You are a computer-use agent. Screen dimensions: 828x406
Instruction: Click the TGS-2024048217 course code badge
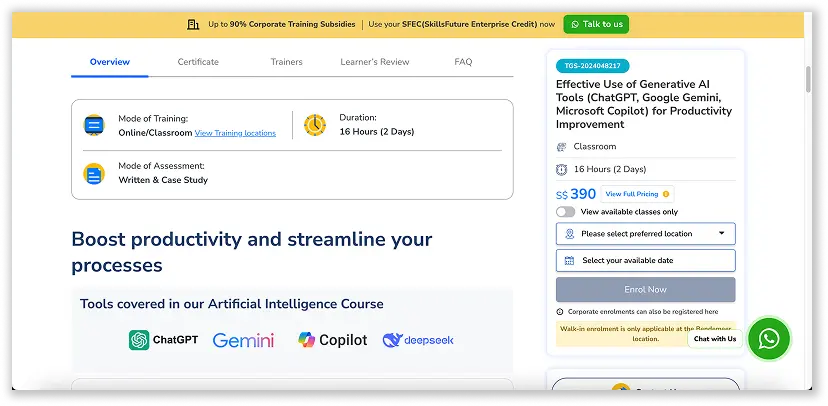(x=592, y=66)
